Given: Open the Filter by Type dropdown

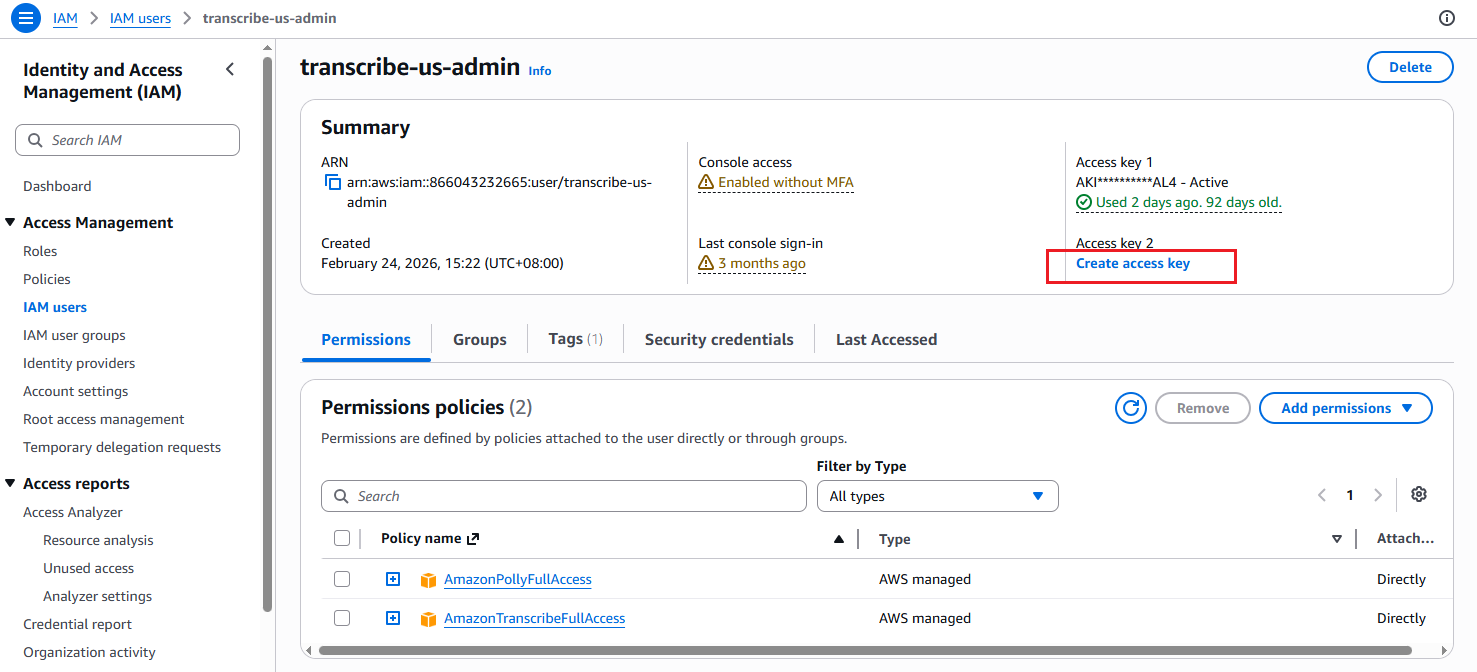Looking at the screenshot, I should click(938, 496).
